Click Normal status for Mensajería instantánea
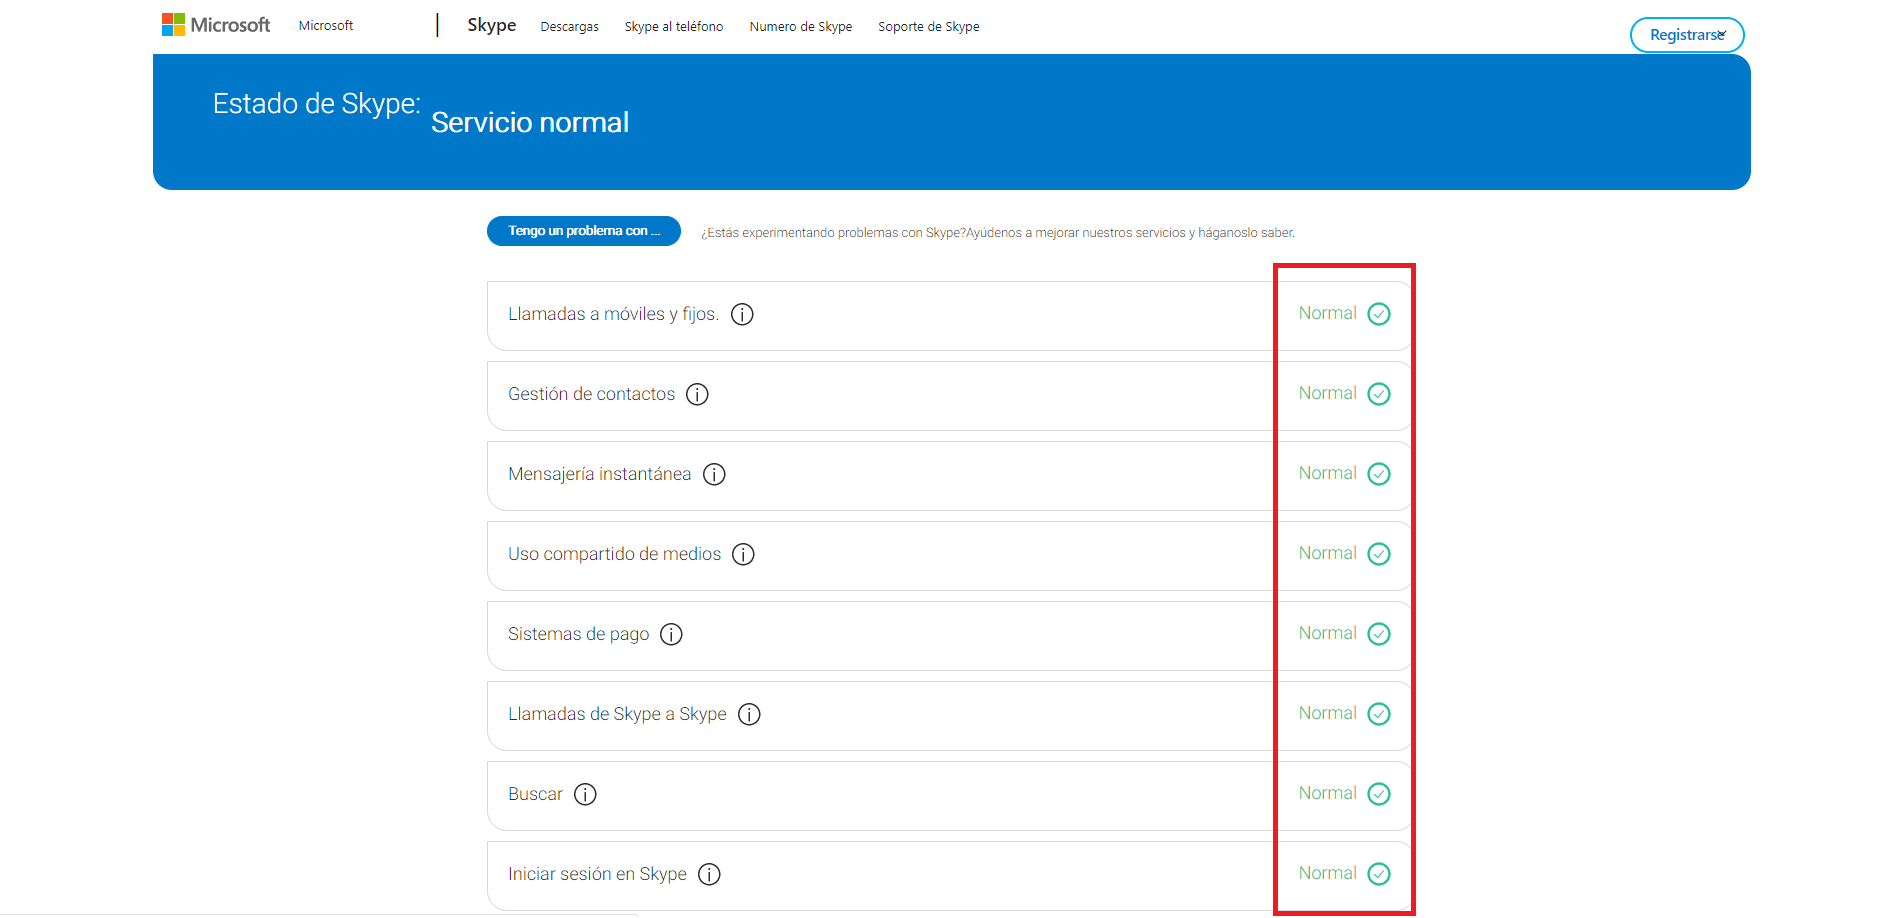 click(x=1328, y=473)
